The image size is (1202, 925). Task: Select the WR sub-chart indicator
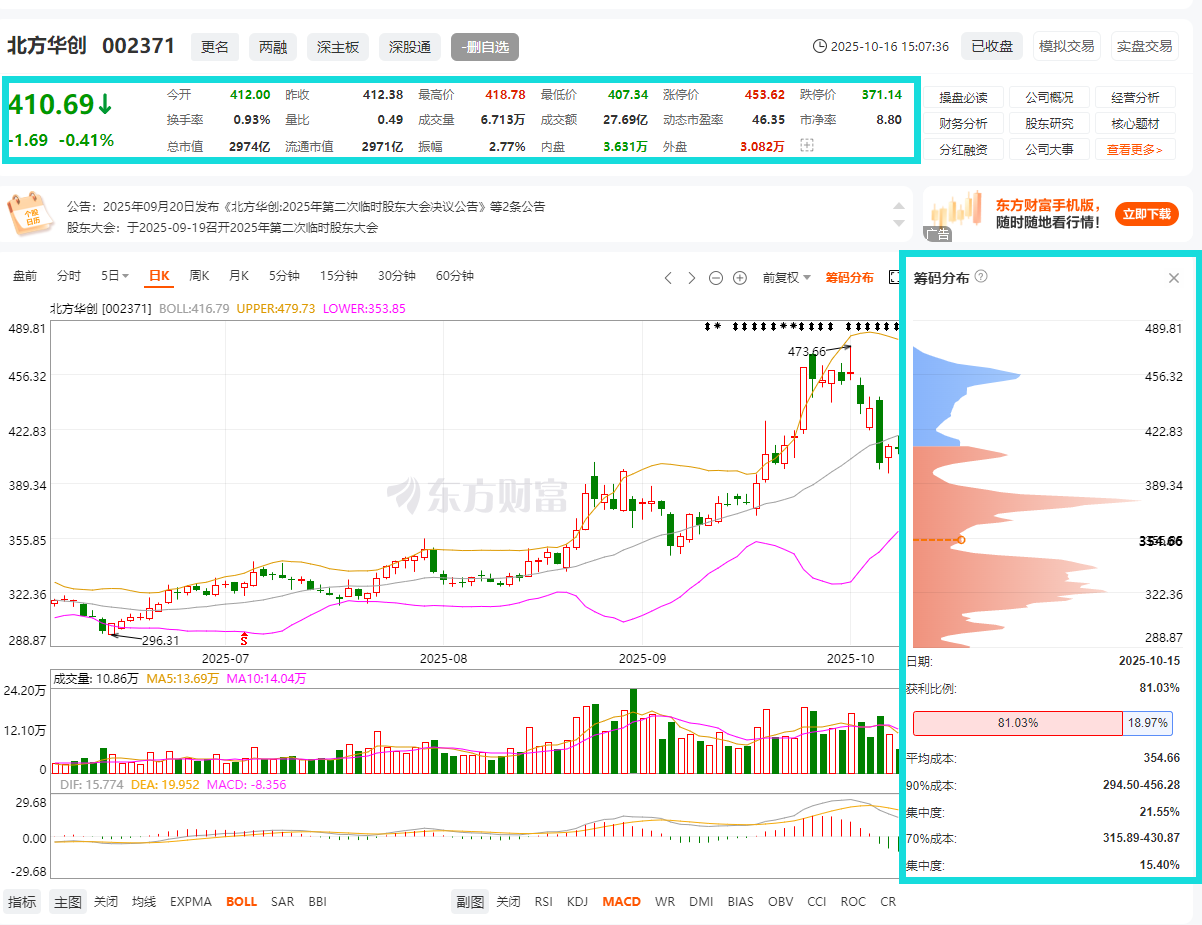coord(665,901)
